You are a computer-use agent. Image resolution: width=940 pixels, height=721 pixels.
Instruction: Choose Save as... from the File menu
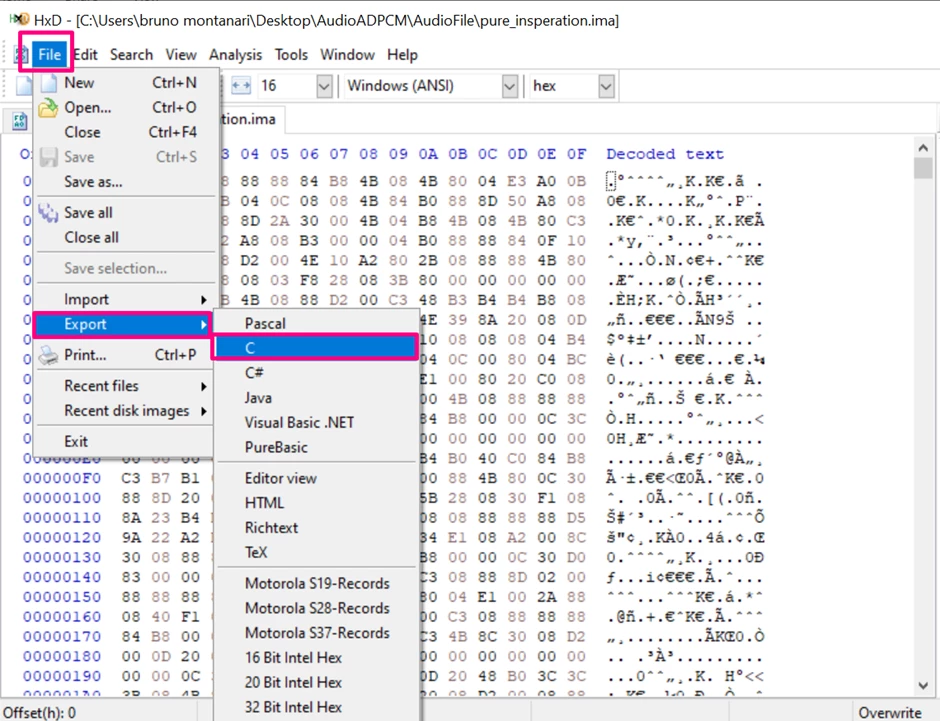pyautogui.click(x=125, y=182)
